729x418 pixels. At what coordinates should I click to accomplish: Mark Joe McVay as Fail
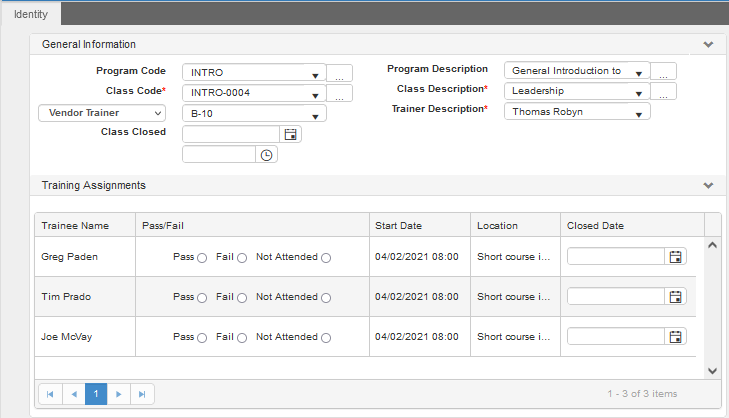(242, 338)
